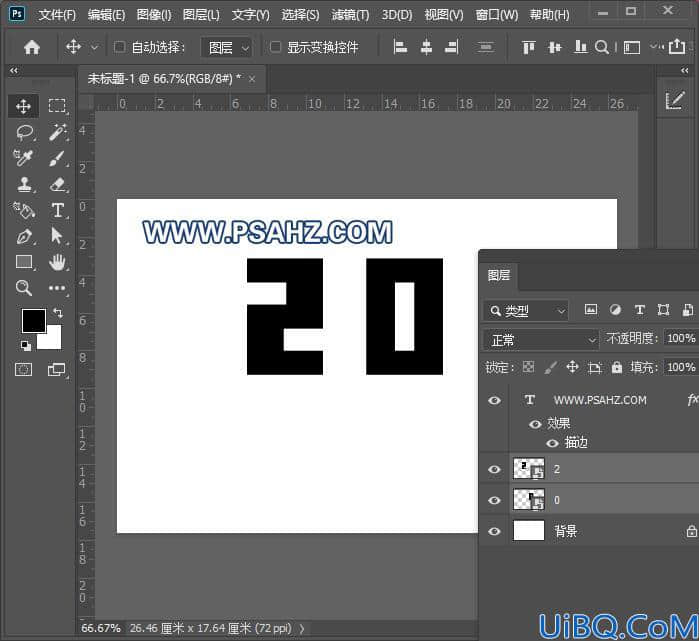
Task: Hide layer named 0
Action: coord(494,500)
